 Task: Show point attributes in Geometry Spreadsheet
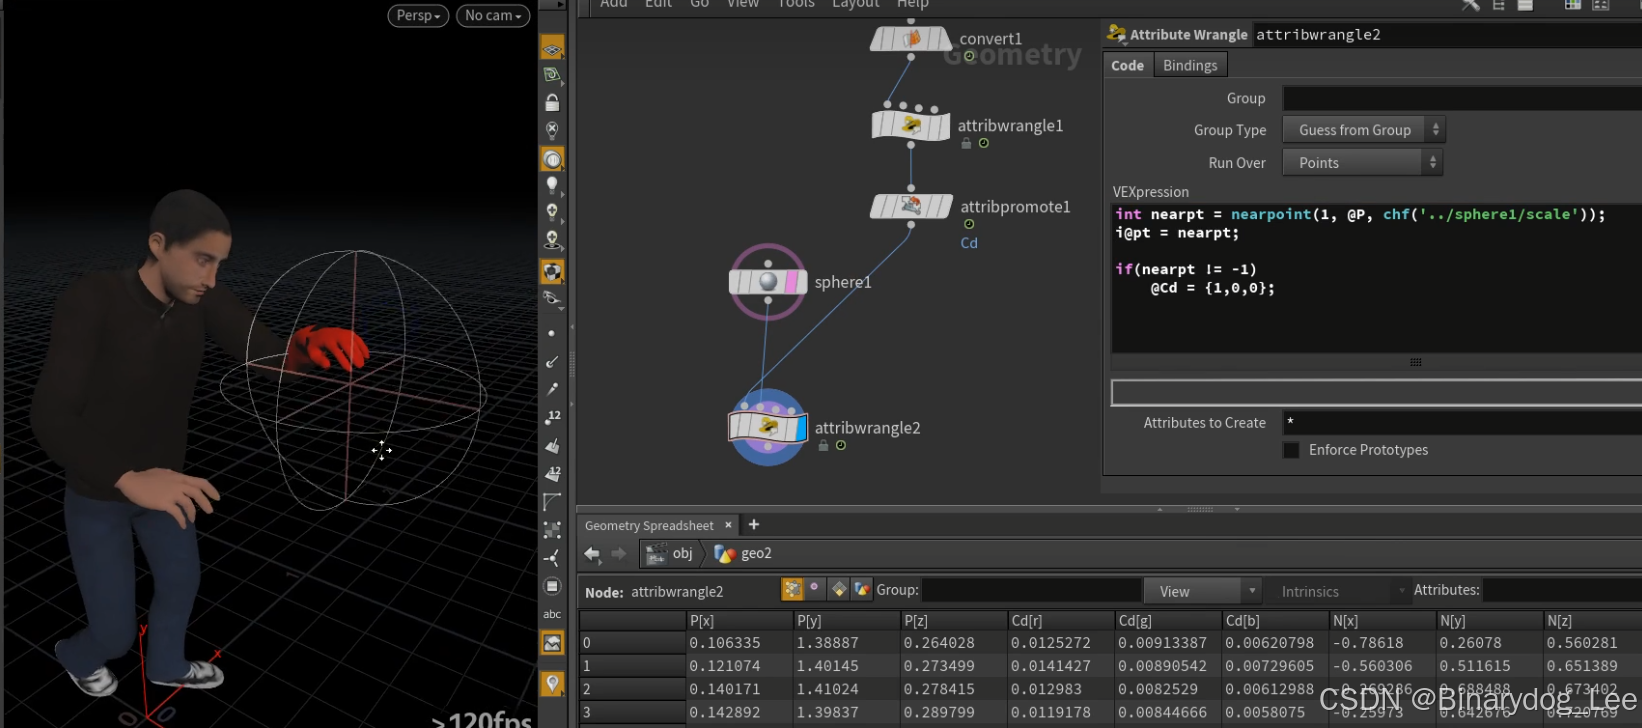click(792, 590)
